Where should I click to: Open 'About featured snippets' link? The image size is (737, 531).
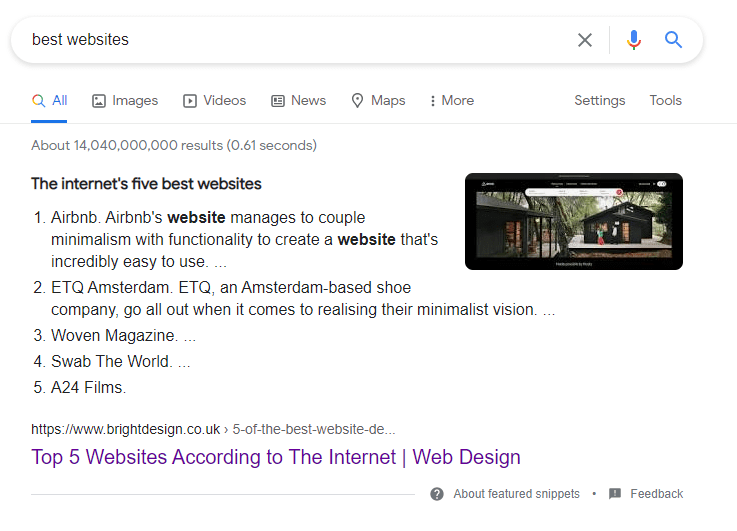click(x=517, y=494)
